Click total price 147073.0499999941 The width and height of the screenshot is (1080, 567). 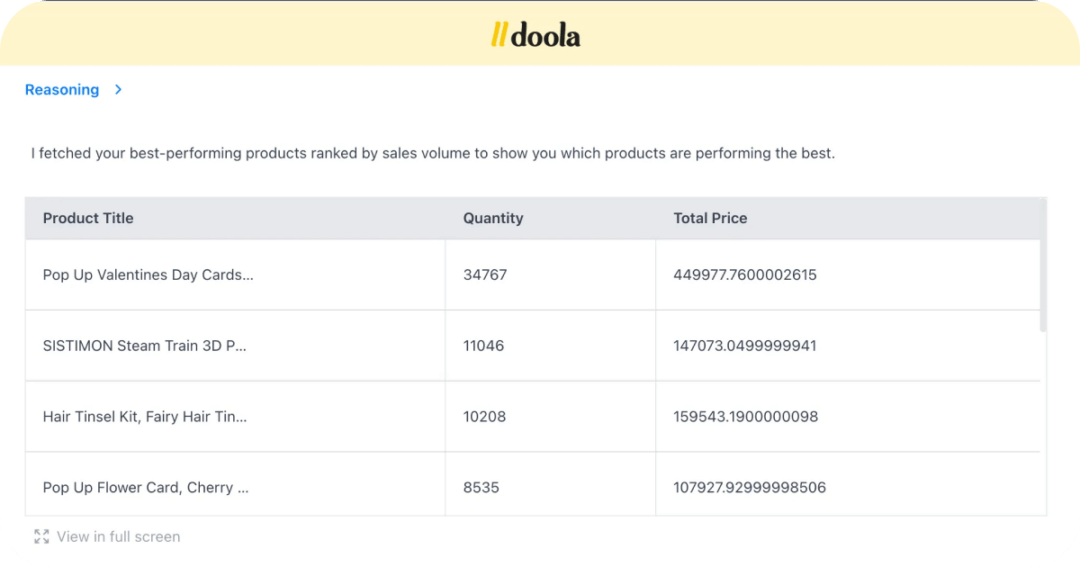click(745, 346)
